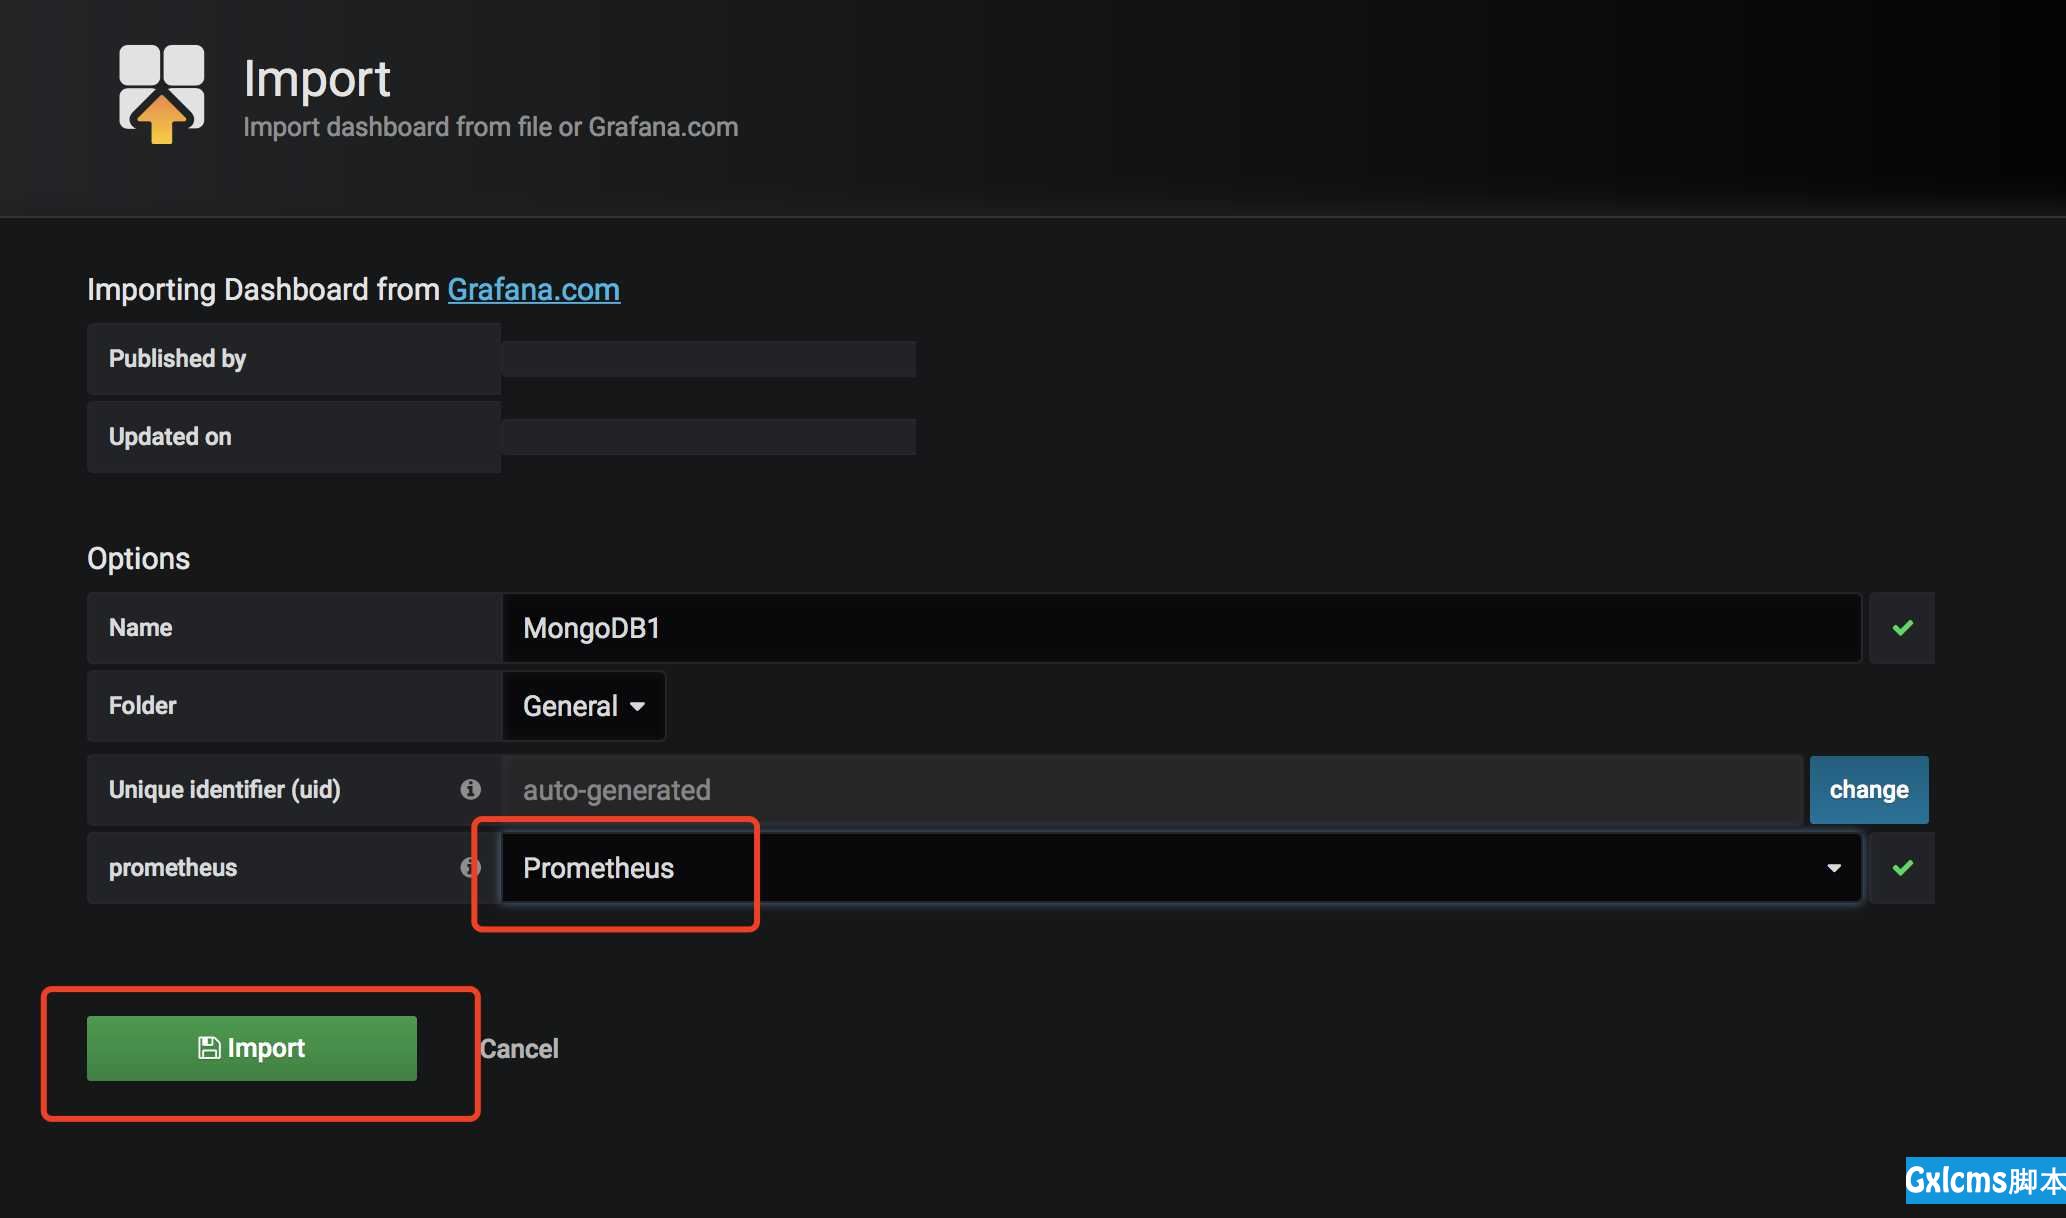This screenshot has width=2066, height=1218.
Task: Click the lowercase prometheus option label
Action: click(173, 868)
